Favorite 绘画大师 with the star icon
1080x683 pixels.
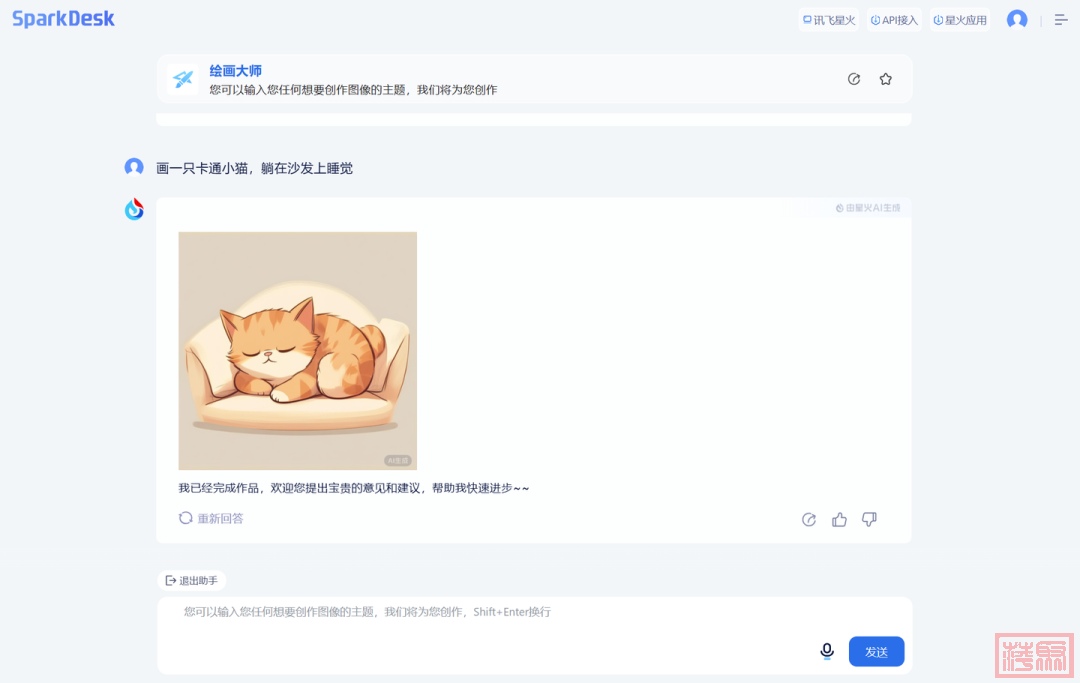pyautogui.click(x=885, y=79)
